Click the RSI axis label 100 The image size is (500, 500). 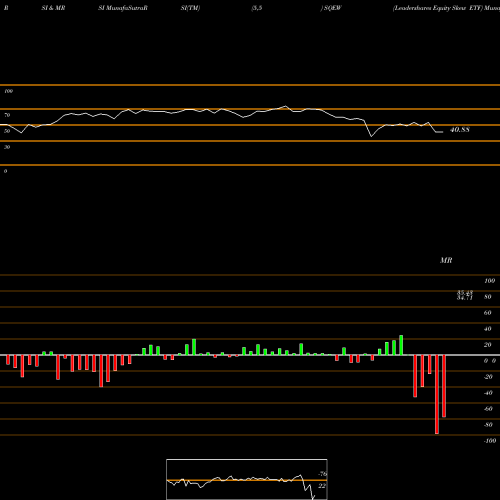tap(8, 91)
